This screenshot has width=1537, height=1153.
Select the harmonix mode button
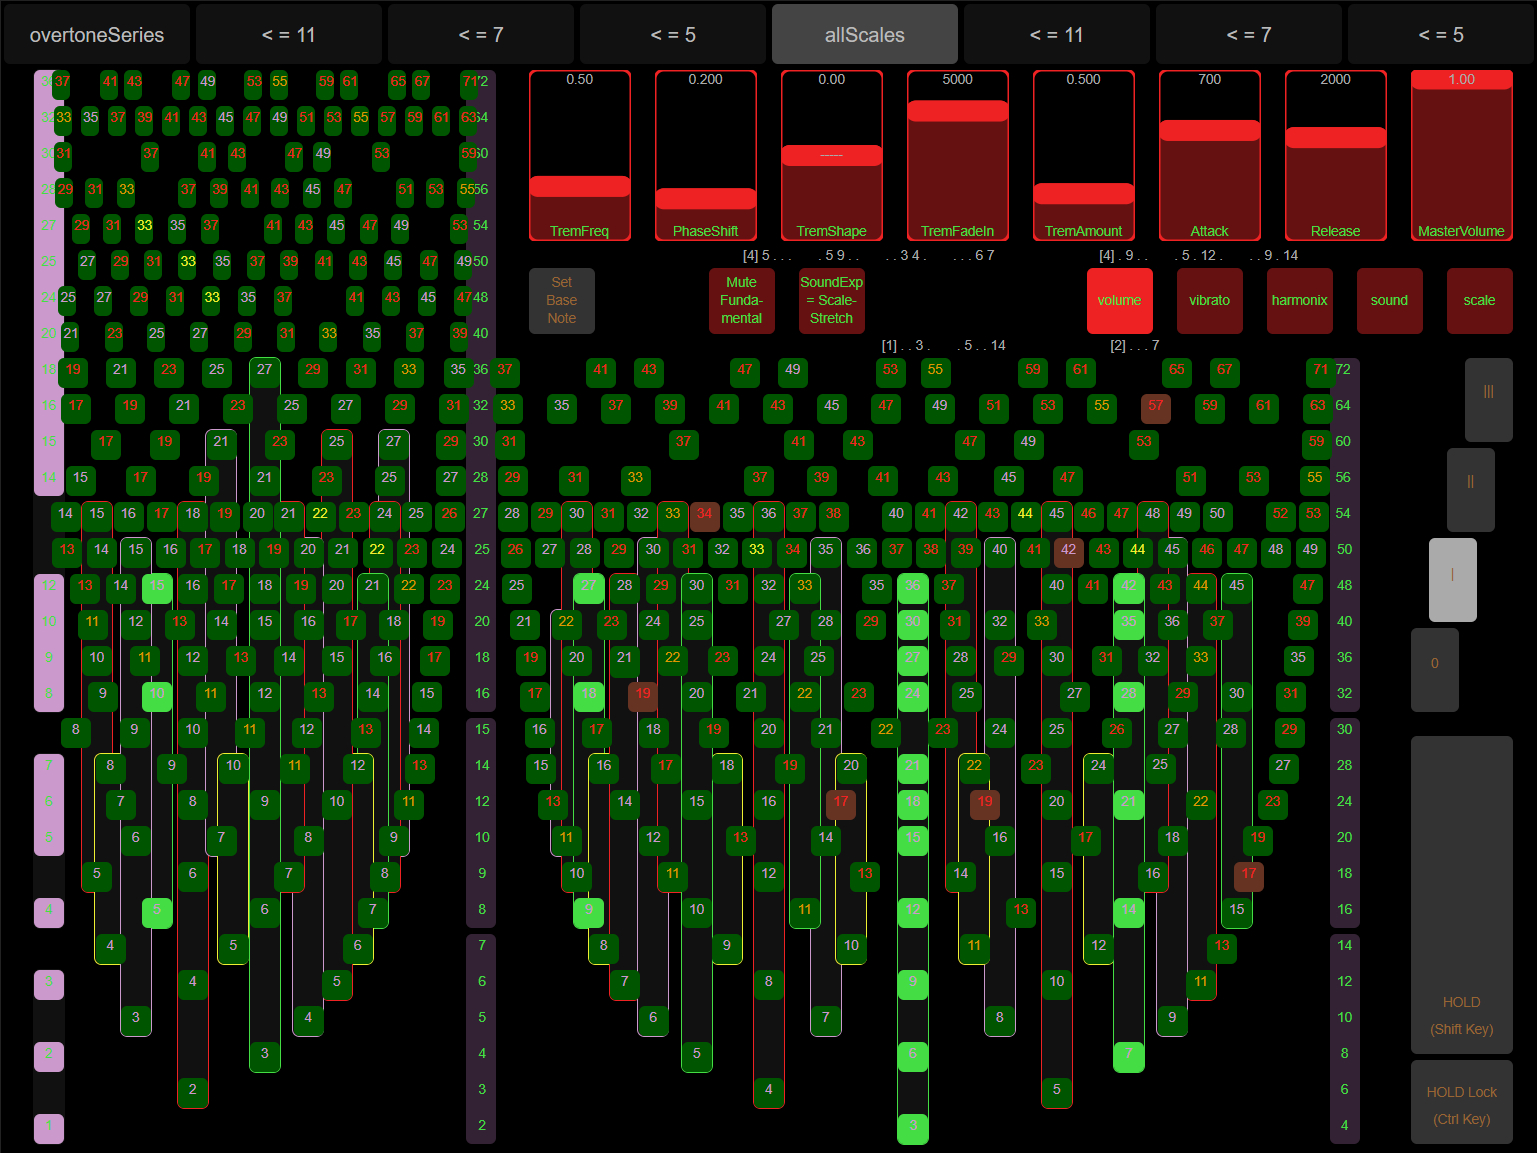(x=1300, y=300)
